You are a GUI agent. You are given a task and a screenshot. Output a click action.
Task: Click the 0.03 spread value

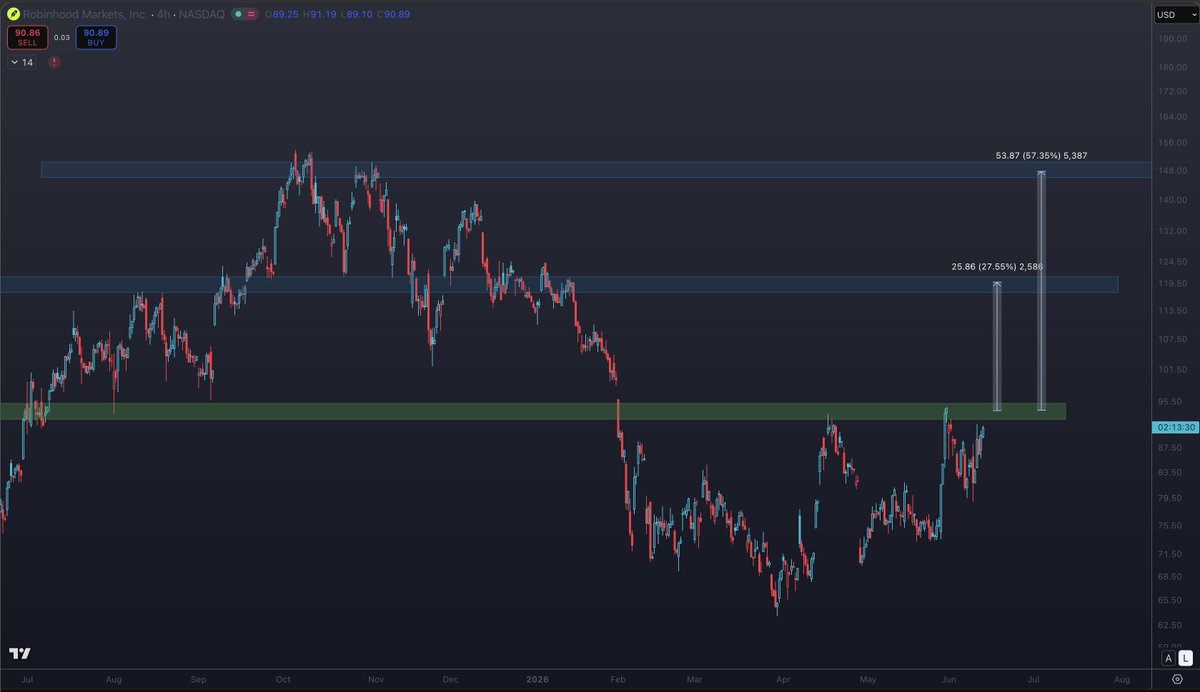(x=62, y=38)
